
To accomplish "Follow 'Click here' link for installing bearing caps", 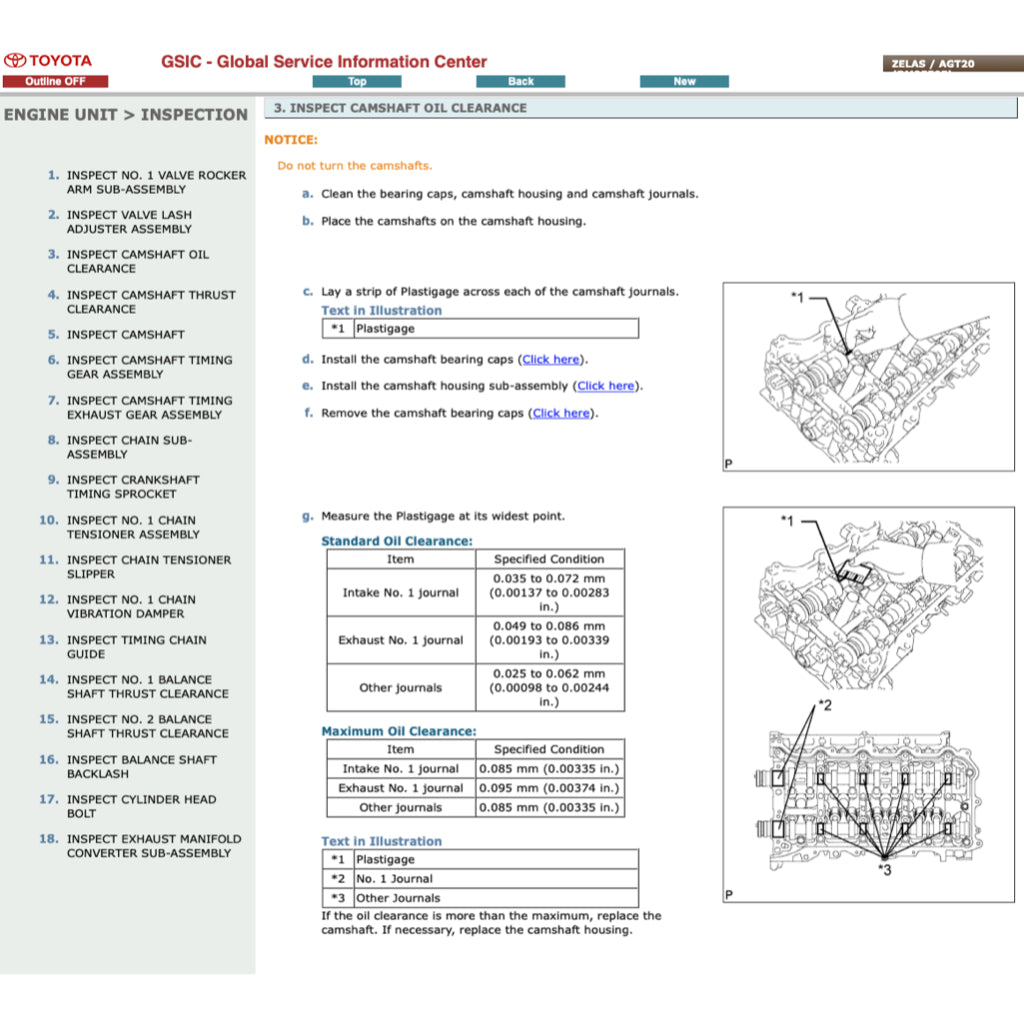I will point(551,360).
